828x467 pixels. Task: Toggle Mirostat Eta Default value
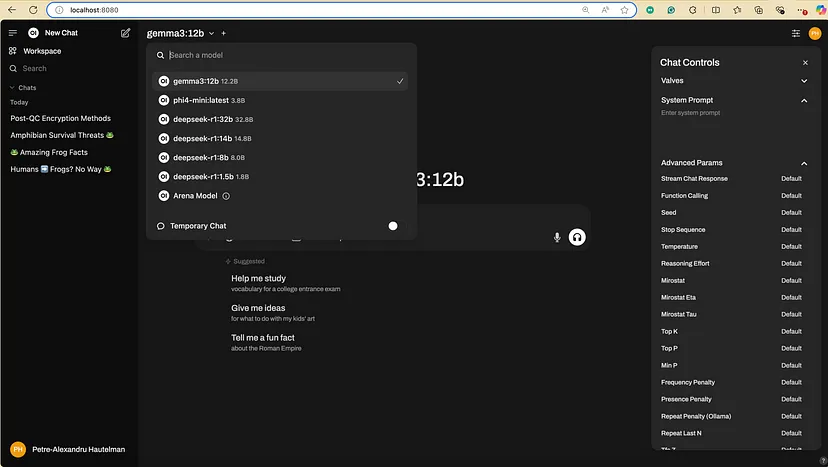[791, 297]
